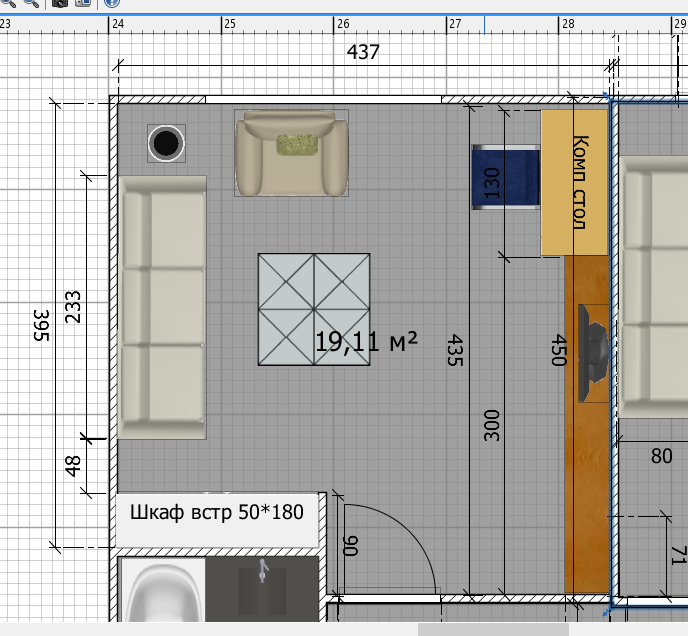
Task: Click the Zoom in magnifier toolbar icon
Action: [x=8, y=3]
